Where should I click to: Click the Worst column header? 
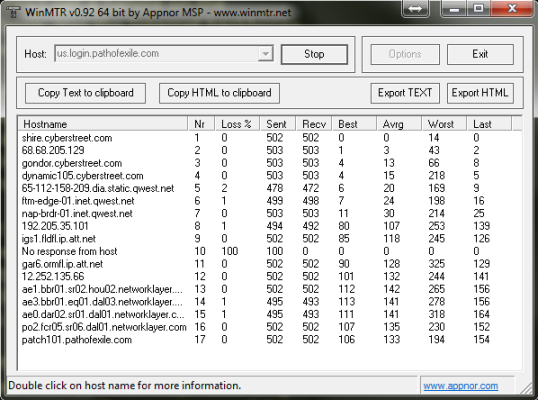point(444,124)
